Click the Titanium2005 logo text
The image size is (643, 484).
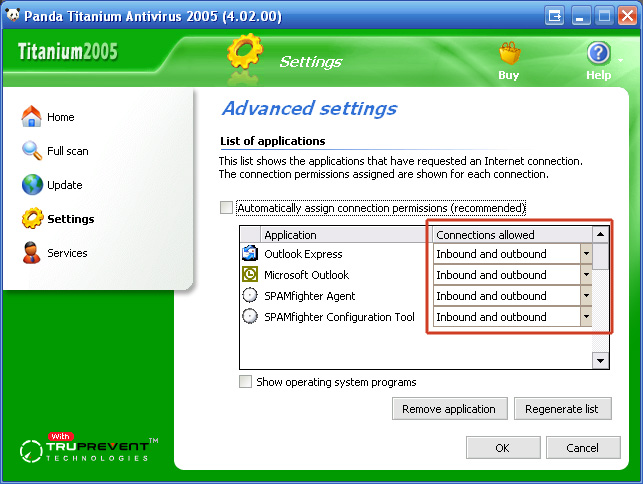coord(68,52)
